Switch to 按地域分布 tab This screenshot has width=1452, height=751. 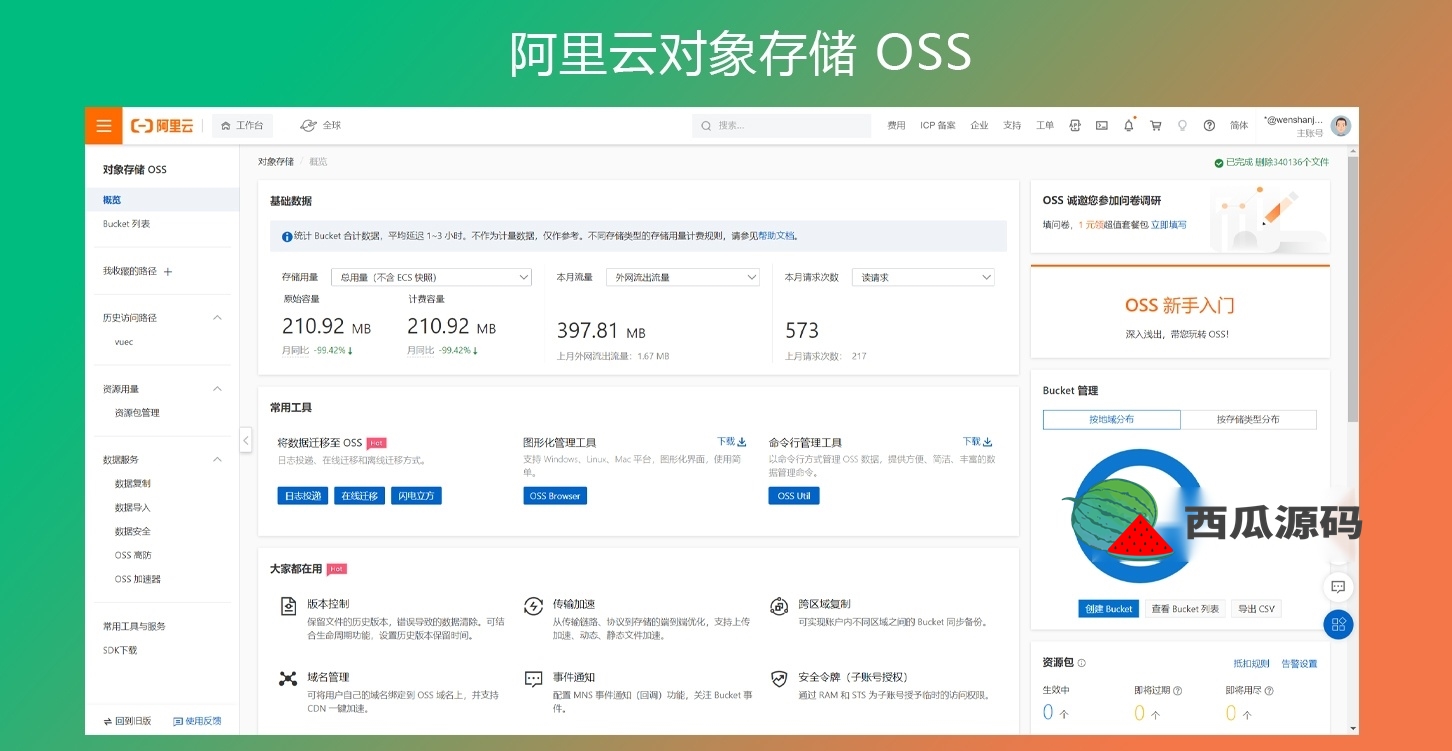(1112, 420)
